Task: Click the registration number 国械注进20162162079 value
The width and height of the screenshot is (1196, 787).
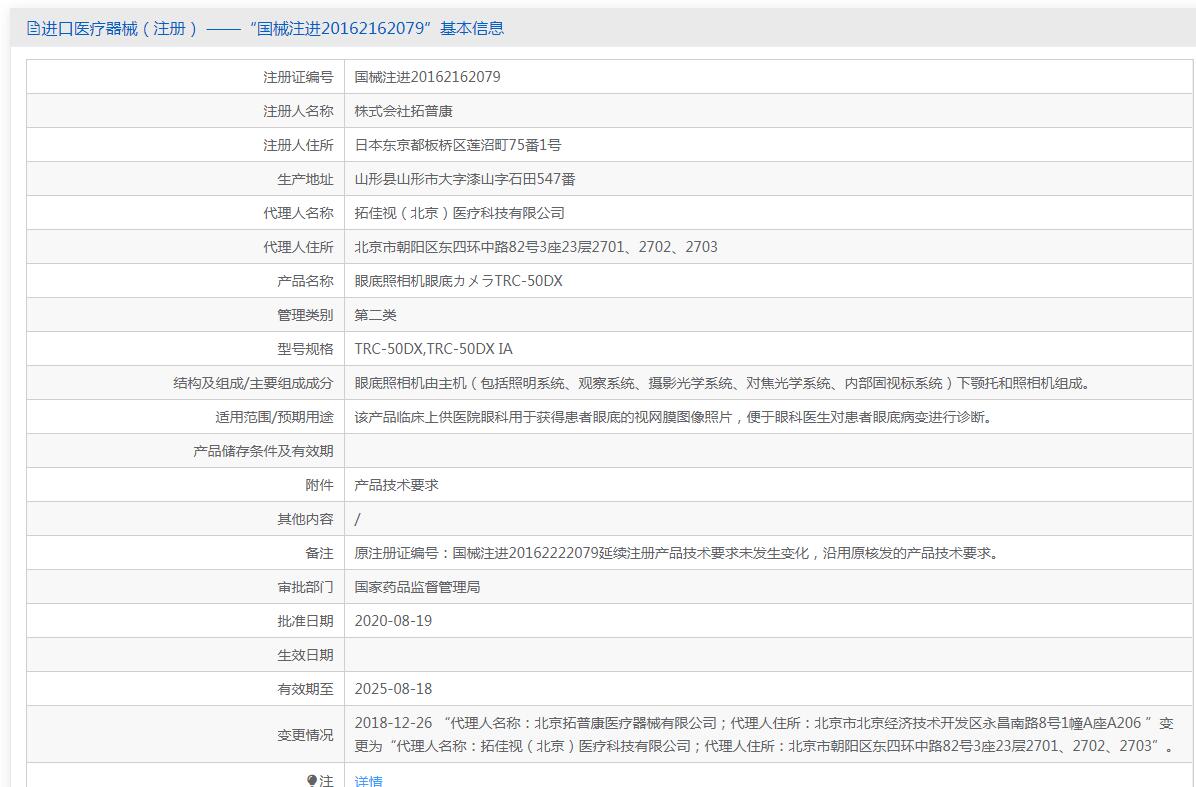Action: coord(427,77)
